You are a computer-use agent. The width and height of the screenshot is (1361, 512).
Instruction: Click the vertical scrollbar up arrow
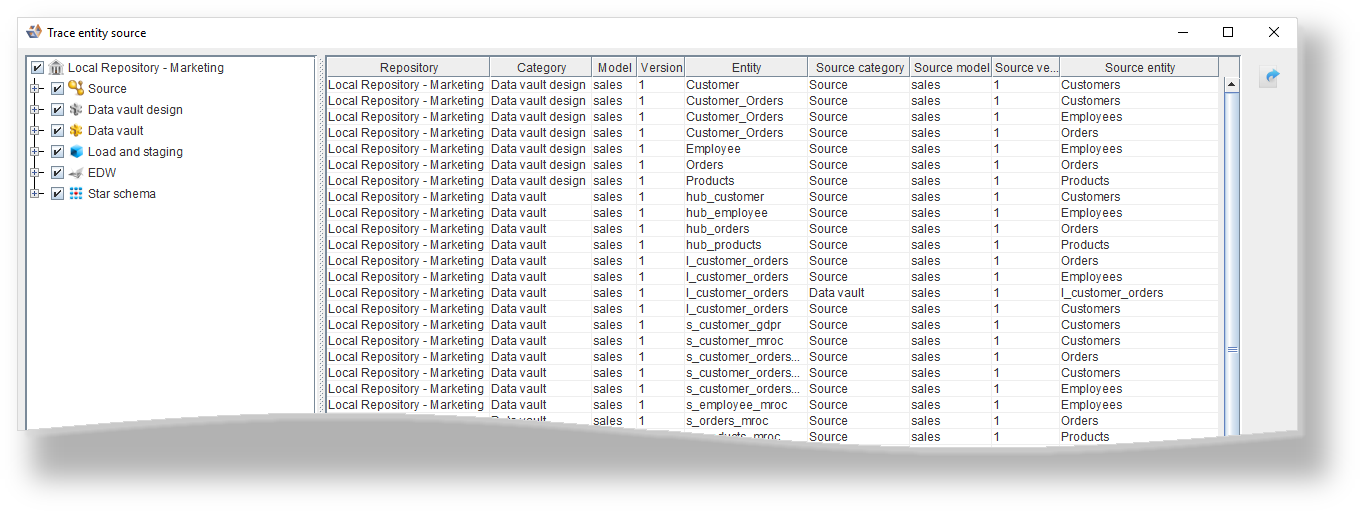point(1231,85)
